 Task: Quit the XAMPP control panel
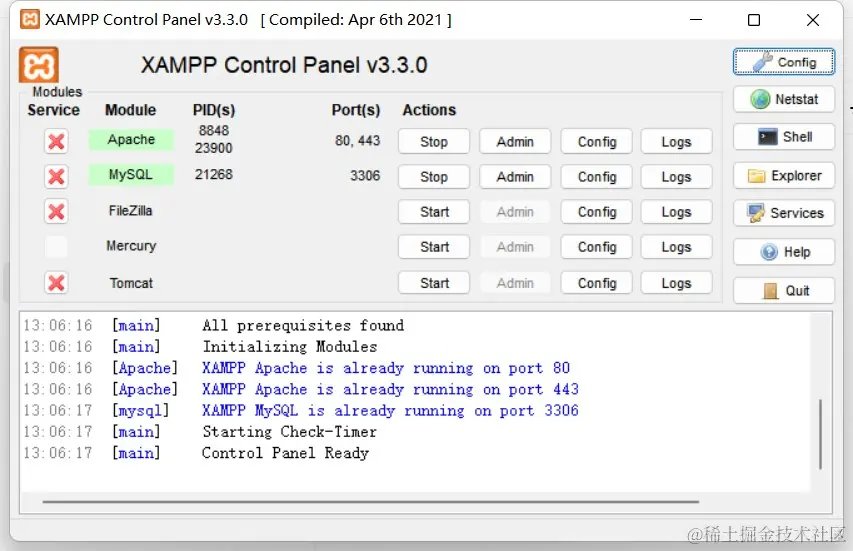tap(784, 290)
